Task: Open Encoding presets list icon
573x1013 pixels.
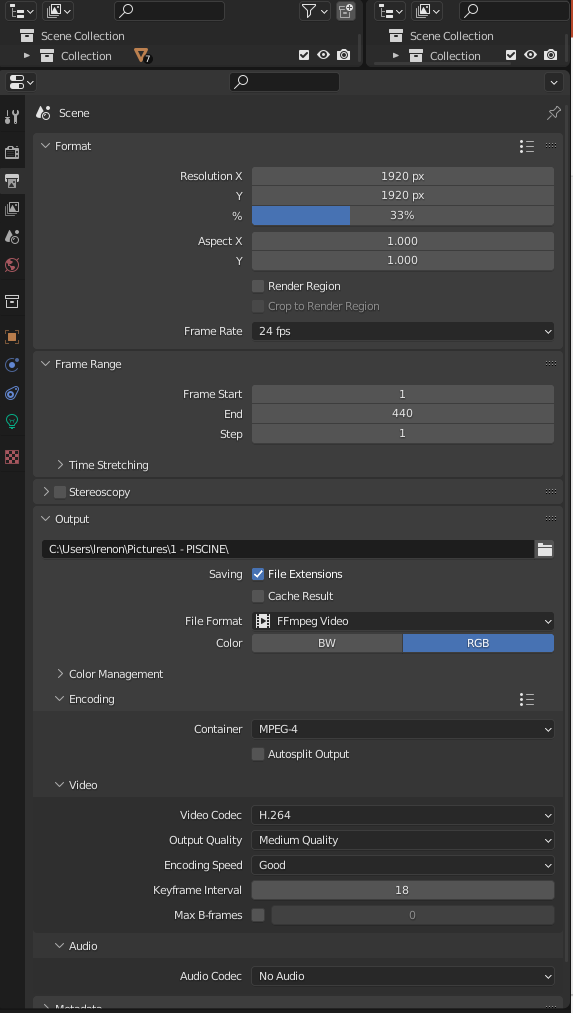Action: [526, 699]
